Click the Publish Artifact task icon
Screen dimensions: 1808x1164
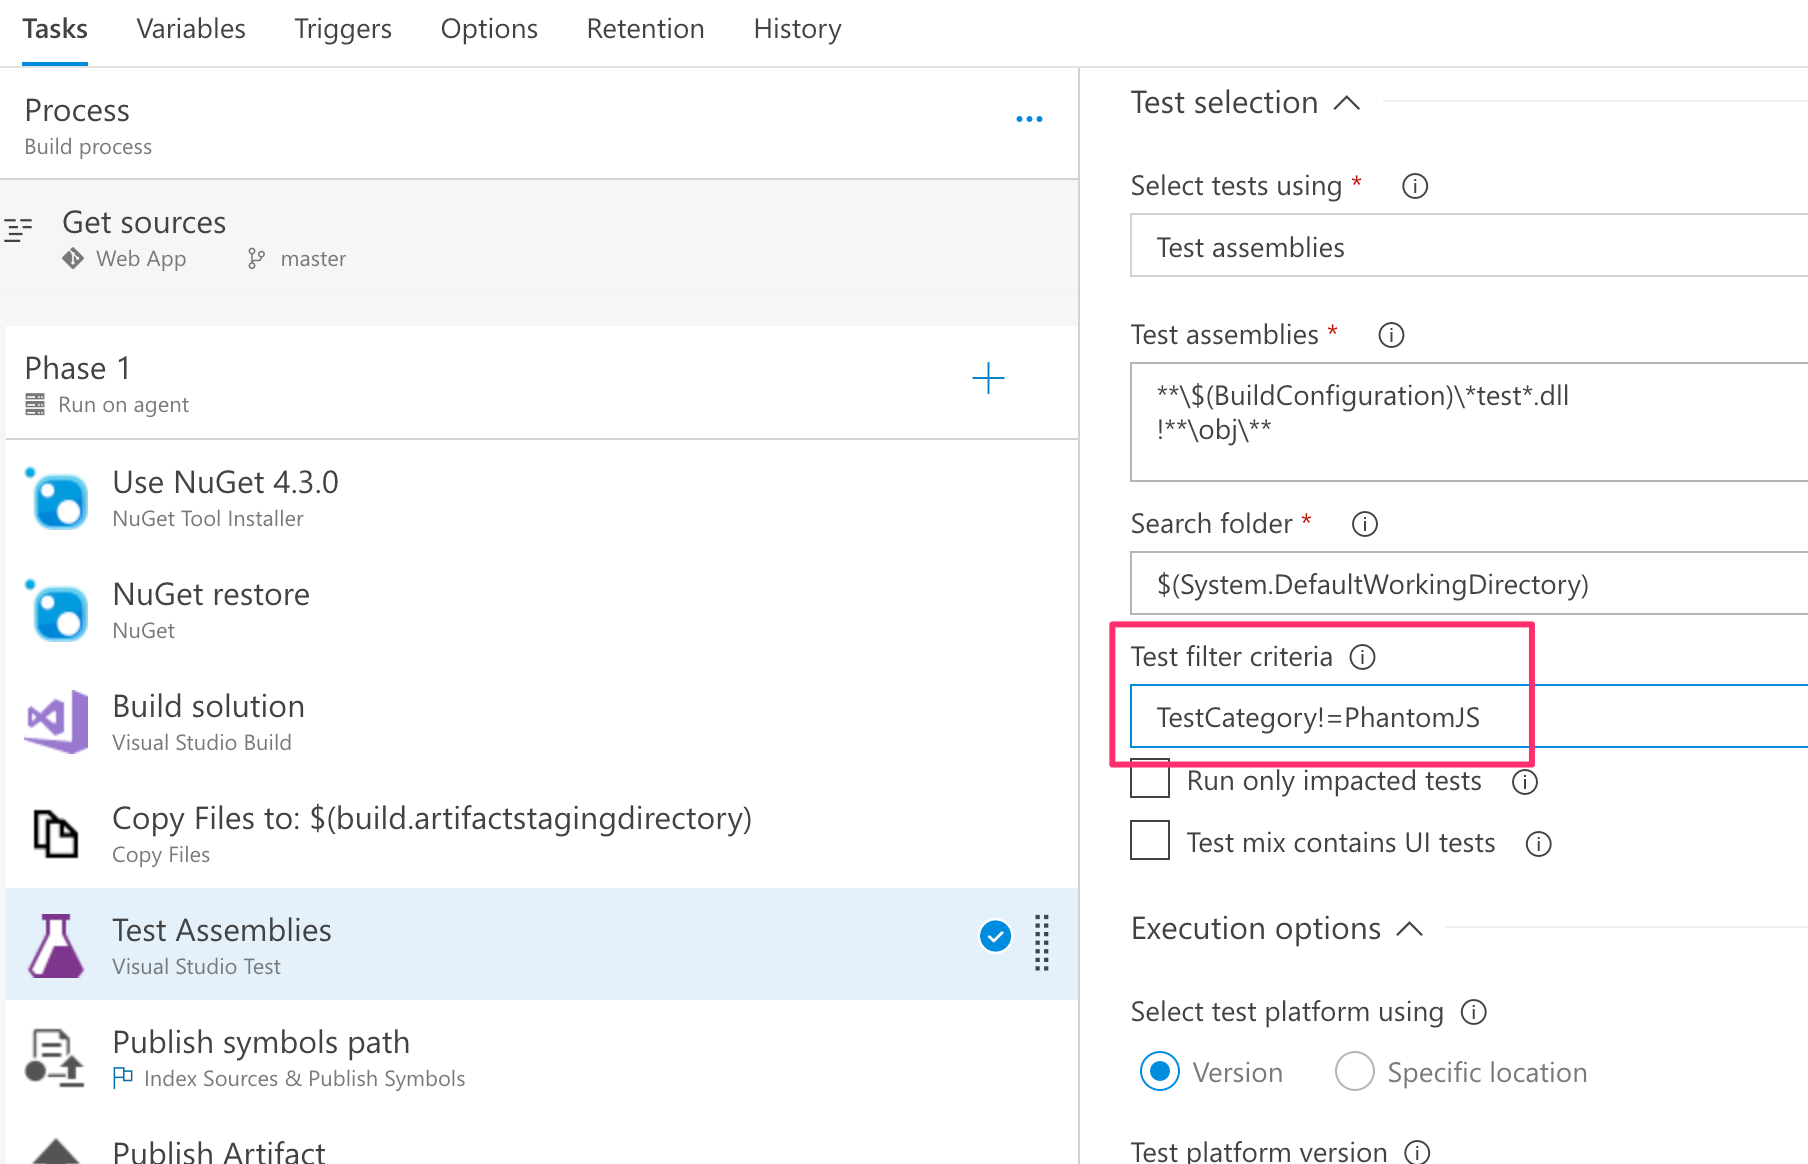[x=56, y=1151]
